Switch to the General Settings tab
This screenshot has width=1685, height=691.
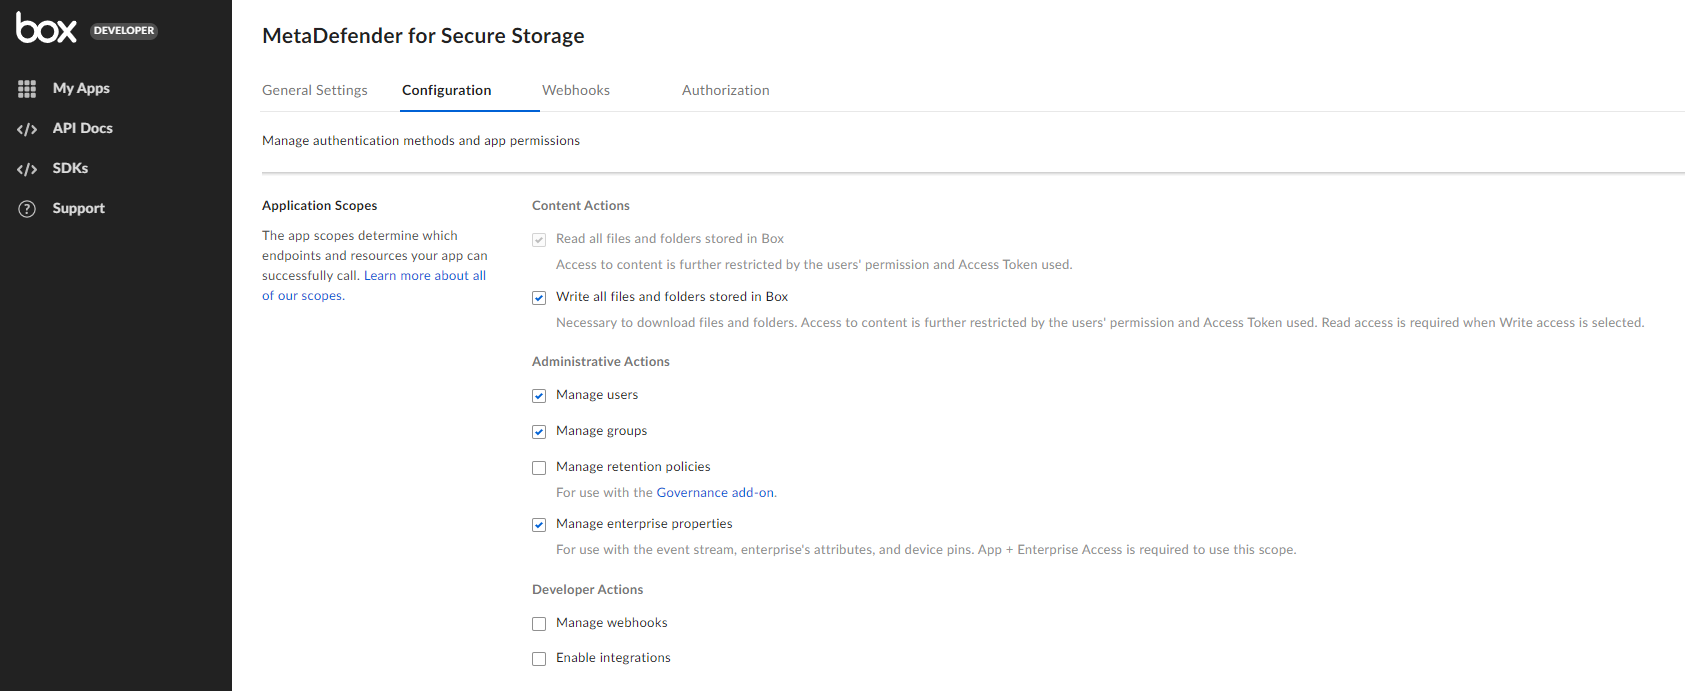315,90
